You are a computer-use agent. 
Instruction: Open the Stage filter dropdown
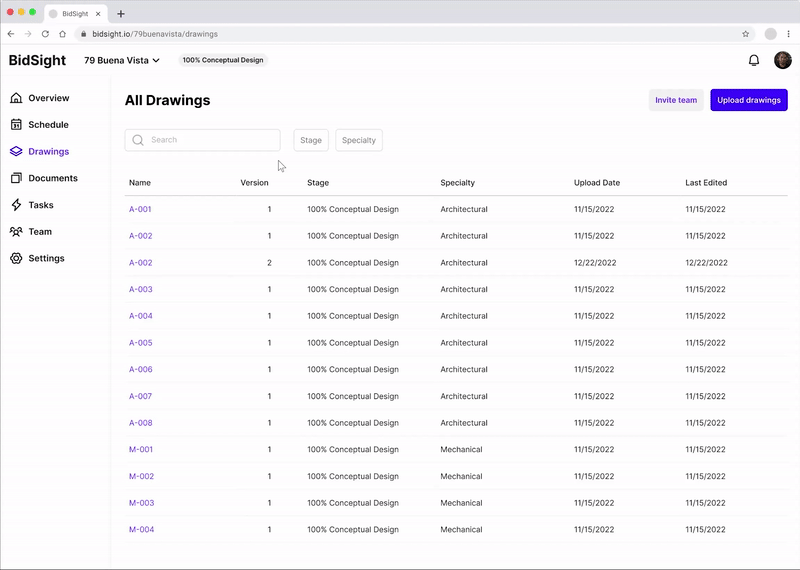click(x=311, y=140)
